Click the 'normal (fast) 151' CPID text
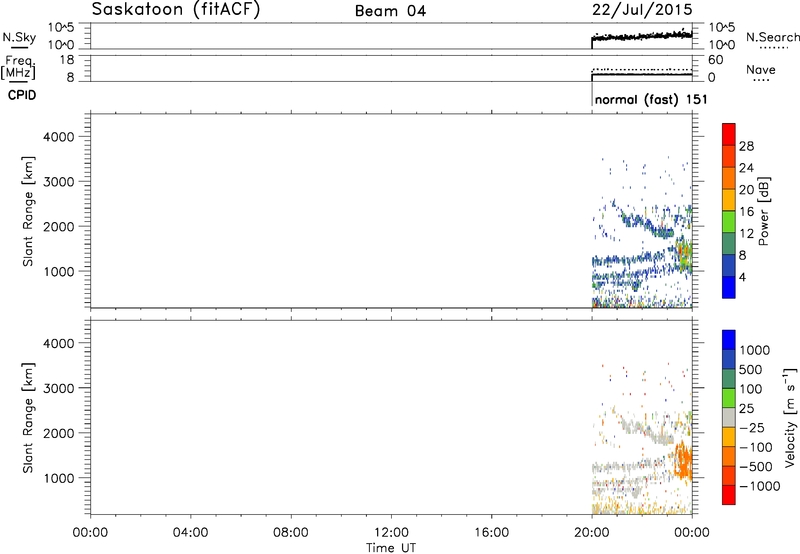The image size is (800, 554). pos(651,99)
